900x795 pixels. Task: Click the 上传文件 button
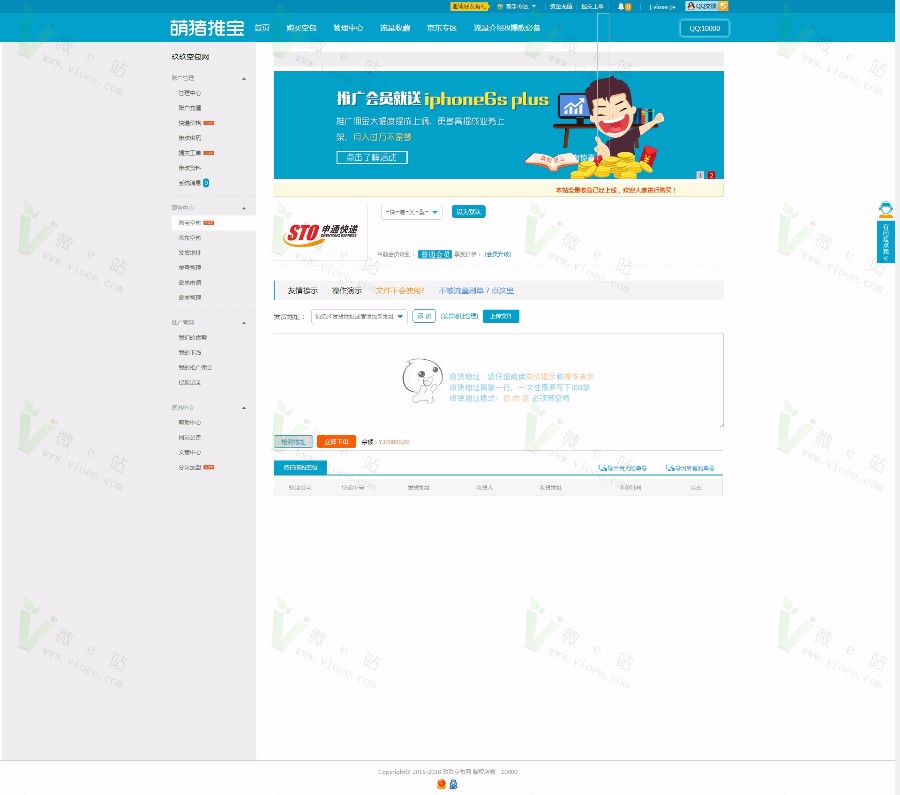[501, 316]
